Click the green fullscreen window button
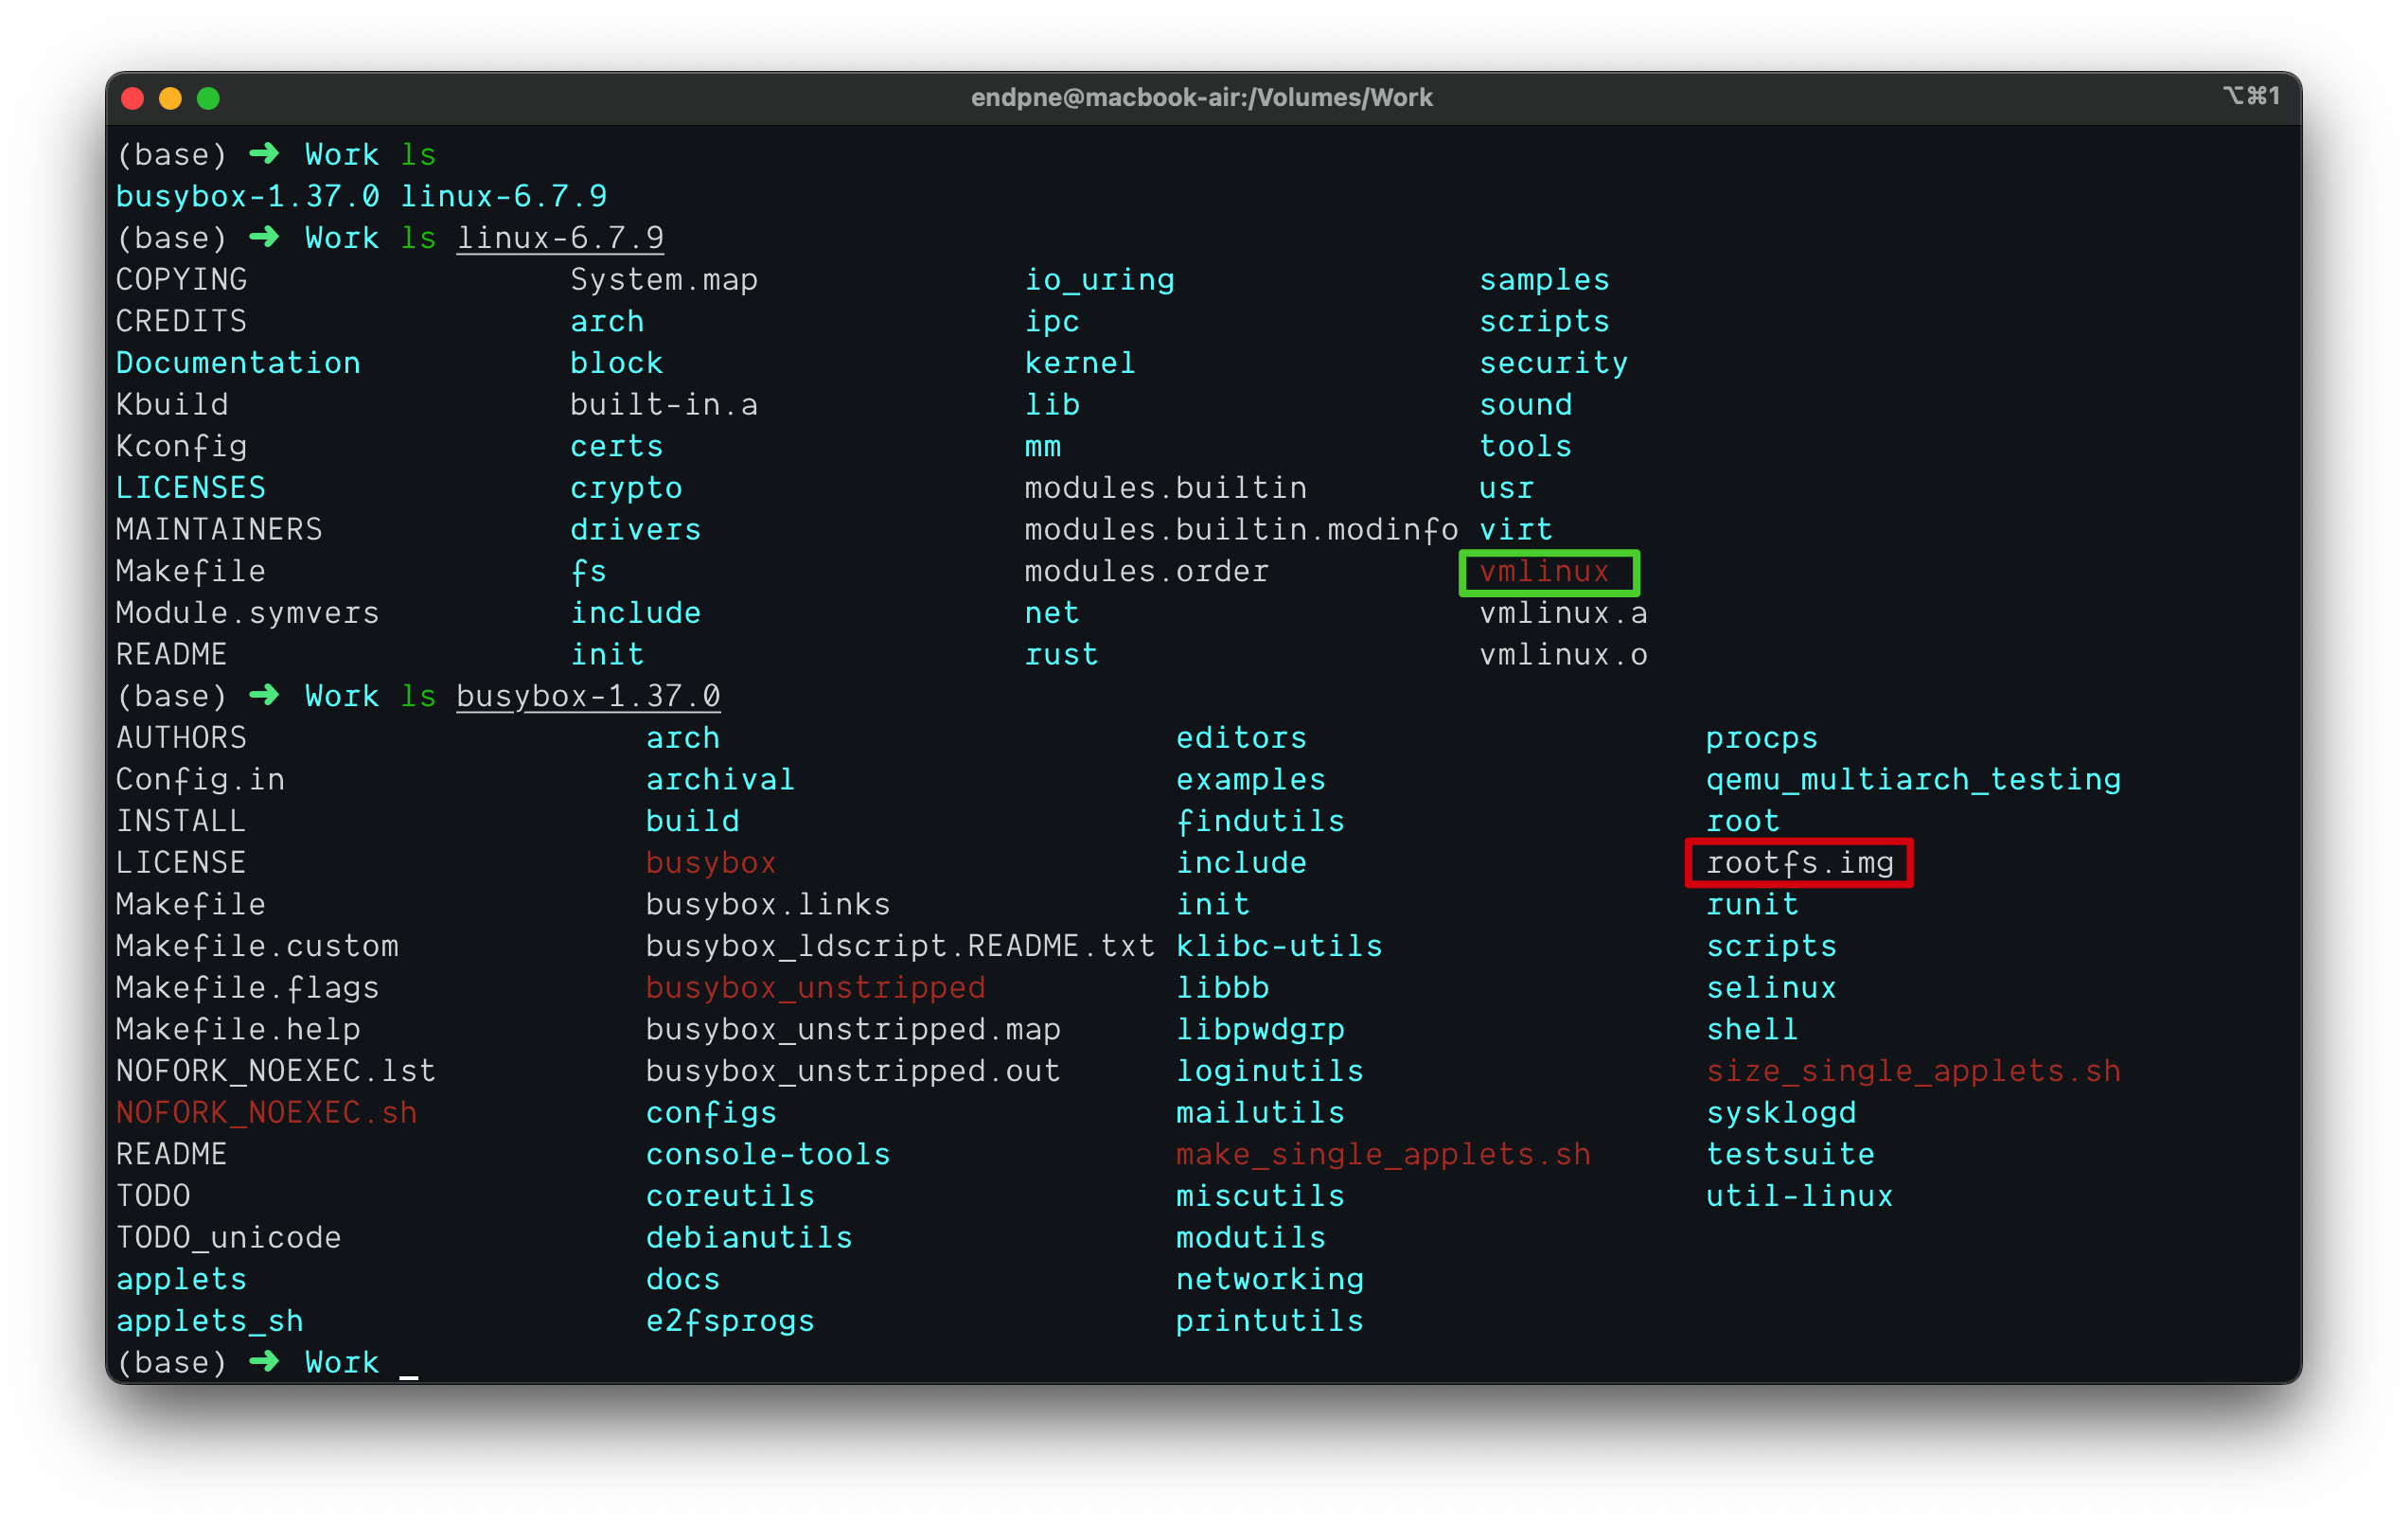The height and width of the screenshot is (1524, 2408). 208,98
